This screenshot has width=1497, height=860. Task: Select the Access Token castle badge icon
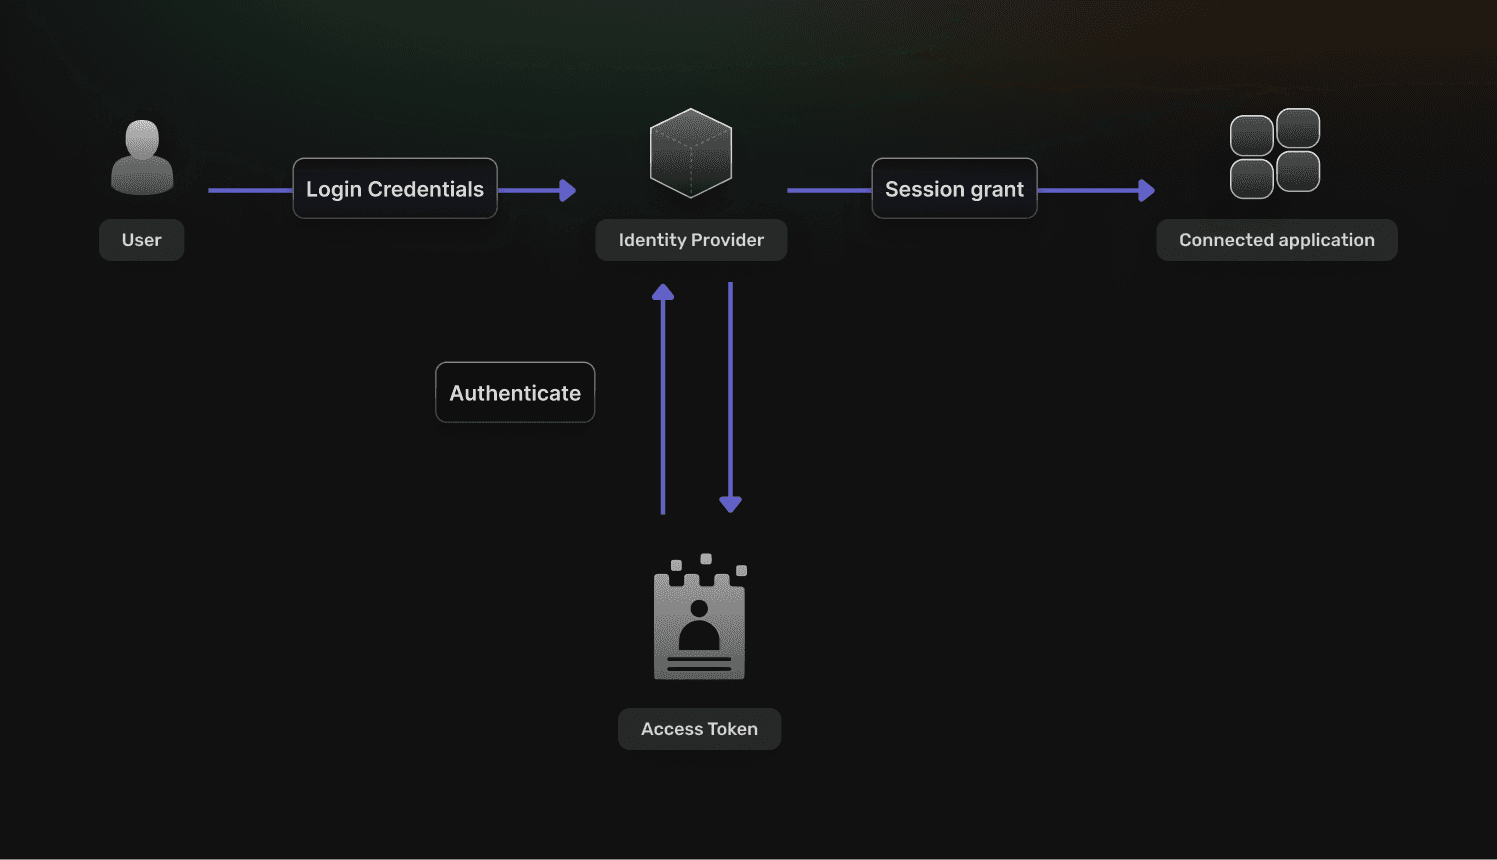[700, 617]
